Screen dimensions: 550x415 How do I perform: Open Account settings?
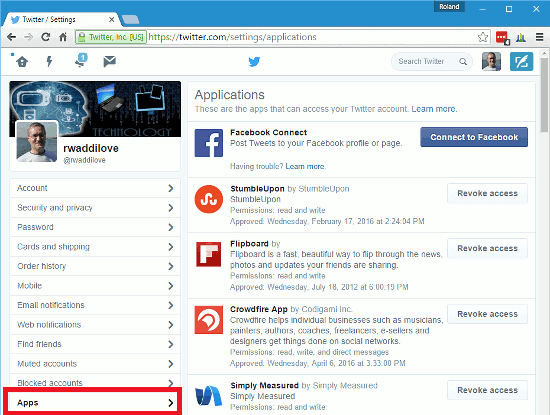coord(95,188)
